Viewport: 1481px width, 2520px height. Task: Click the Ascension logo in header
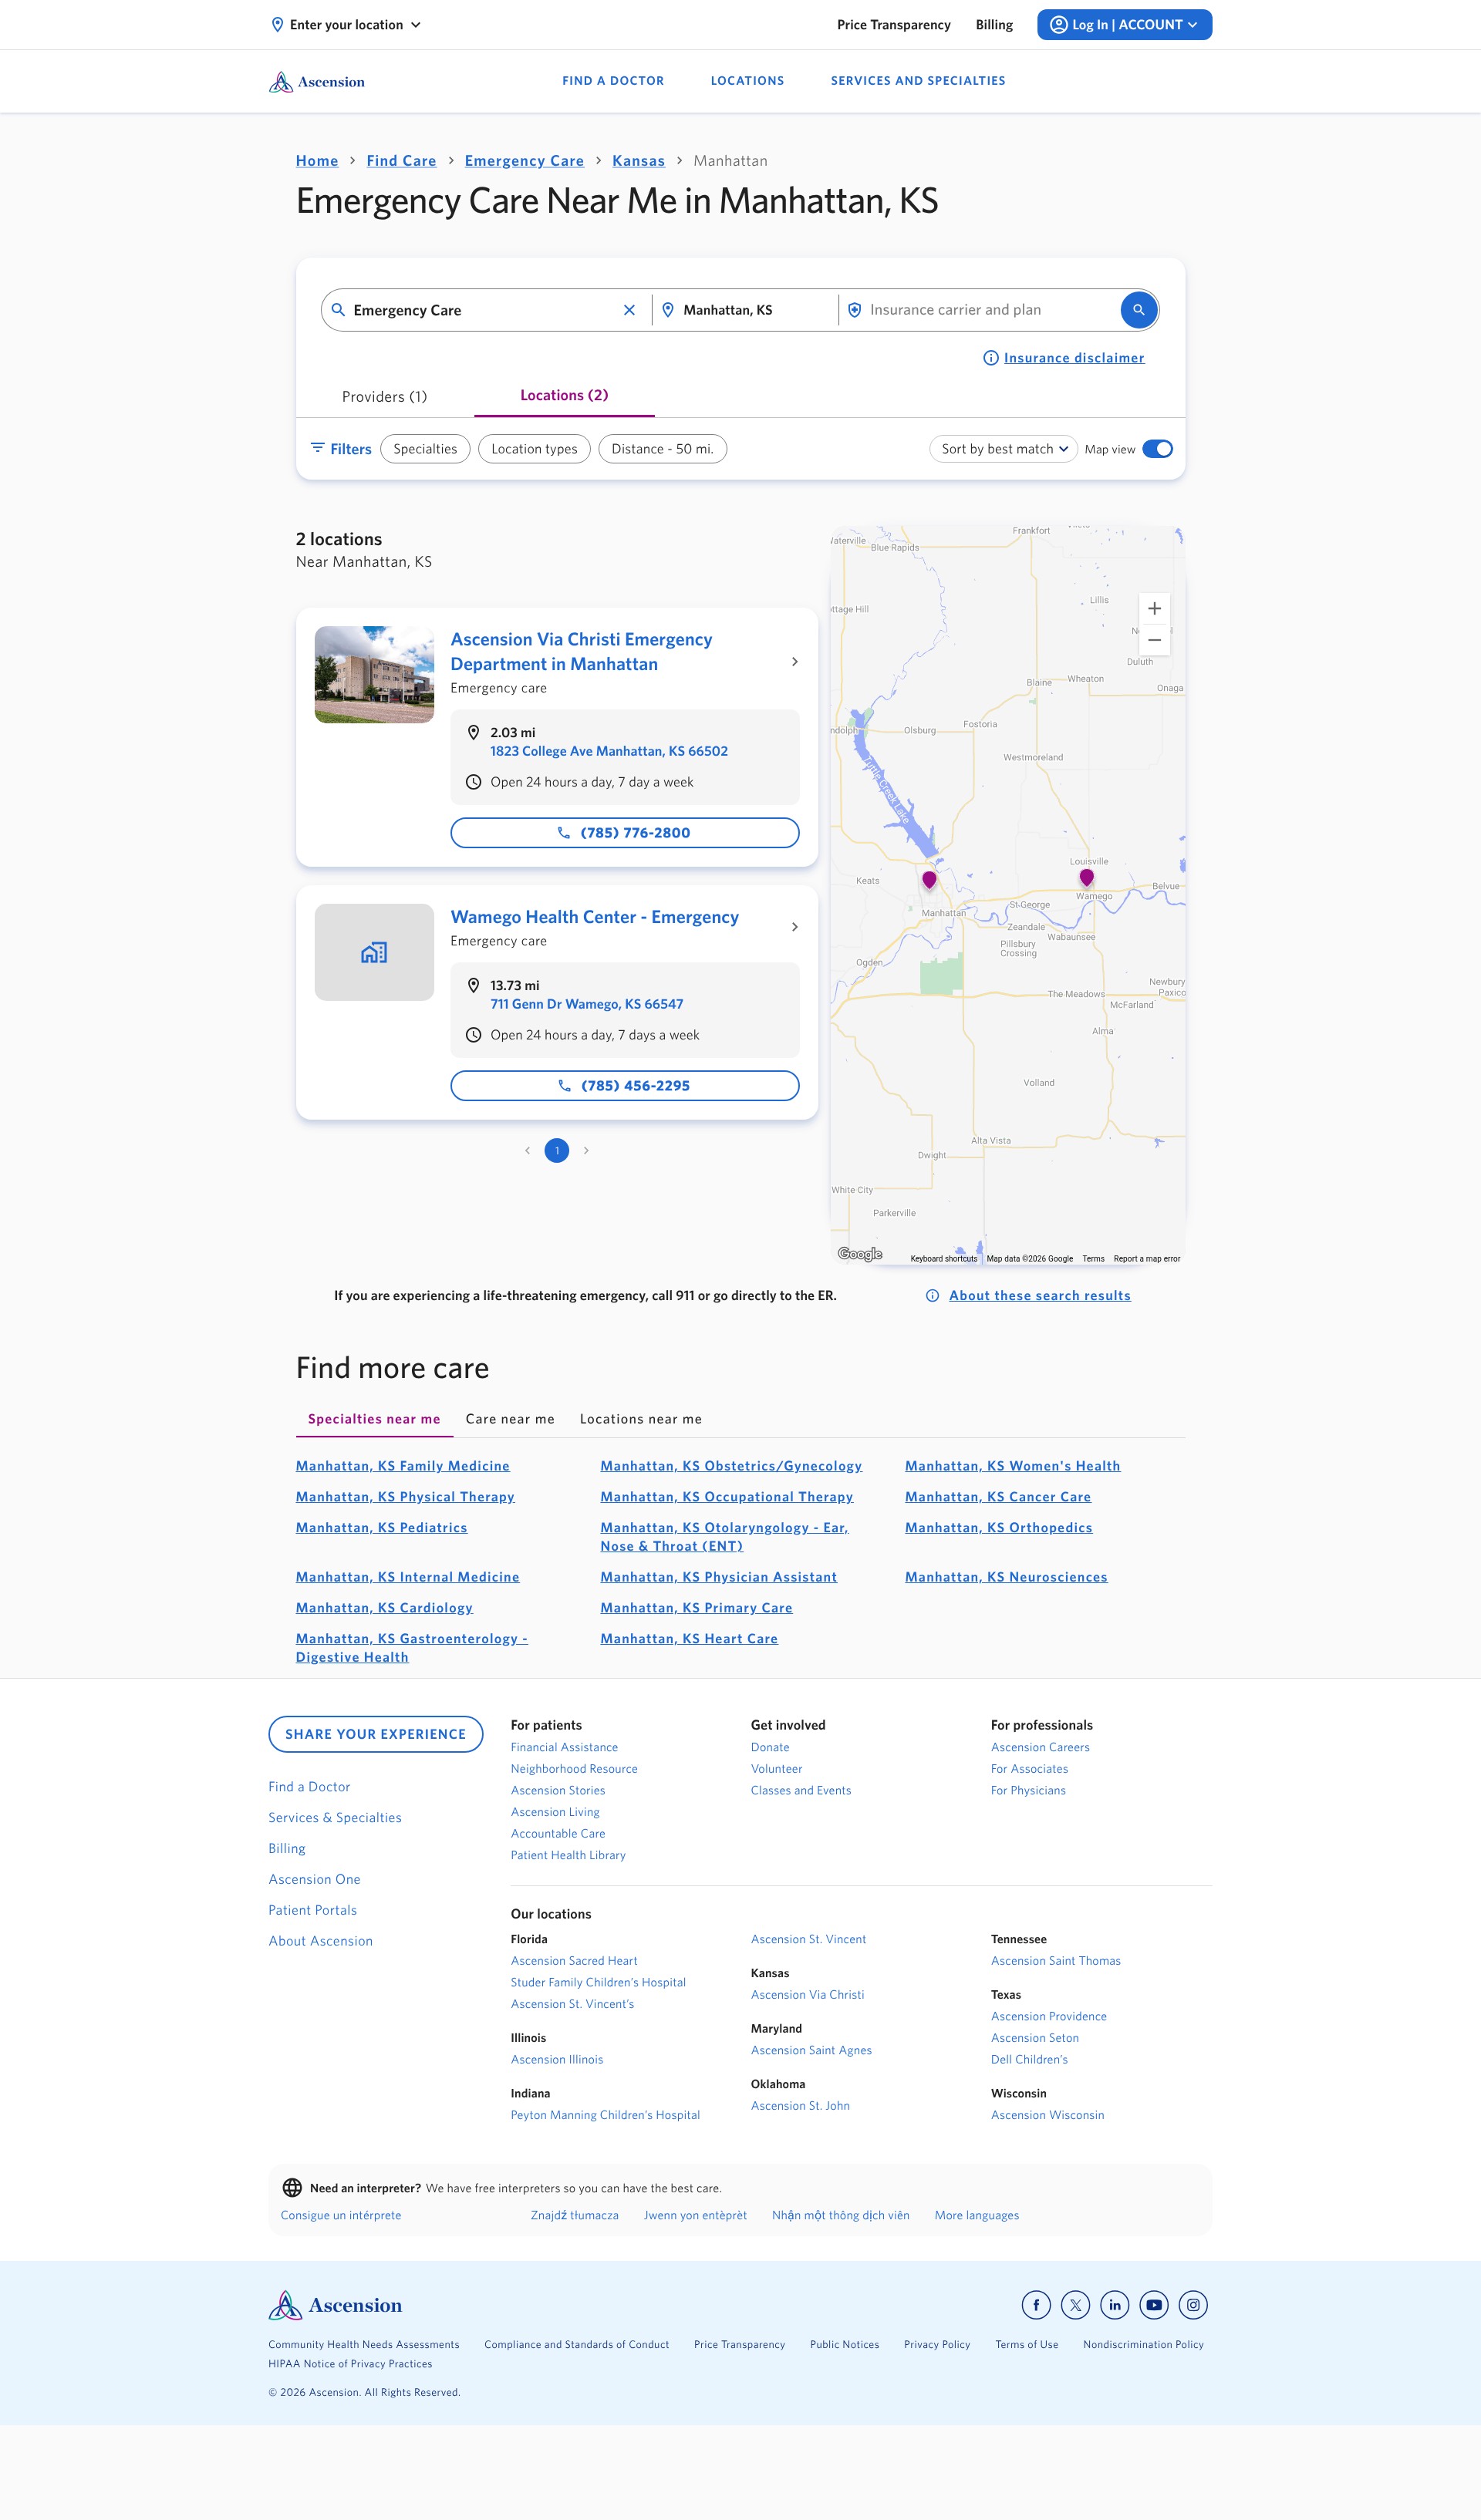click(317, 82)
